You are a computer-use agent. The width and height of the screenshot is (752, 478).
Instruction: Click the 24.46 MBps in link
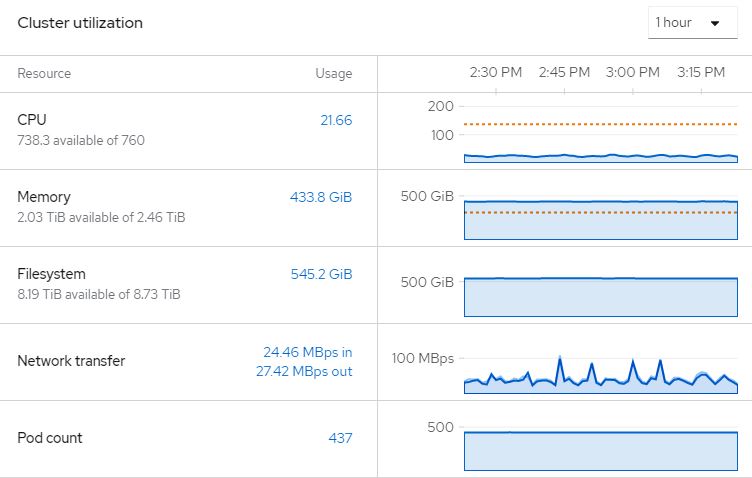[x=307, y=352]
